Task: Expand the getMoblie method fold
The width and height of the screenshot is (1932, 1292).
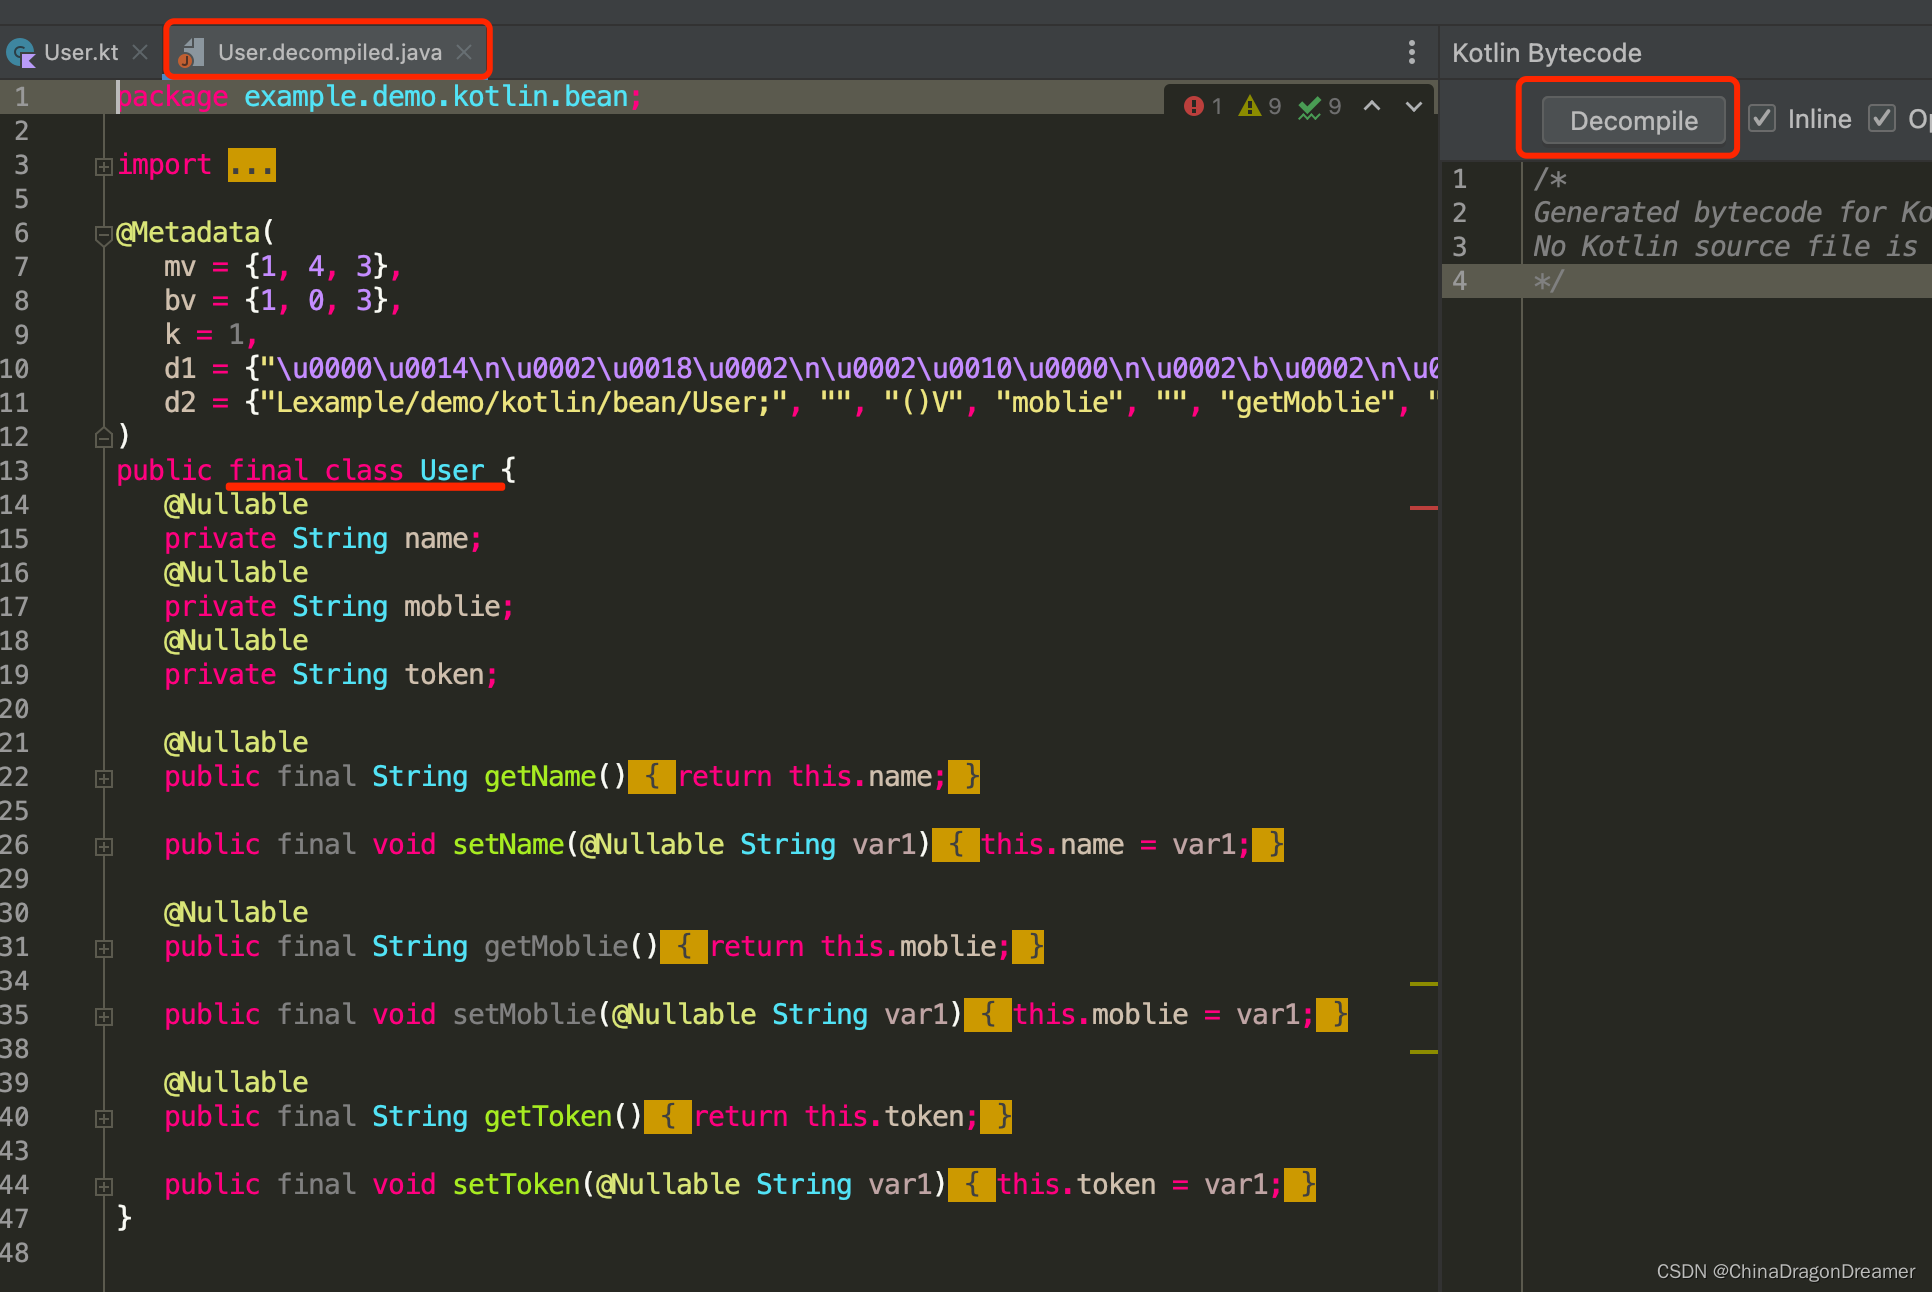Action: (x=103, y=948)
